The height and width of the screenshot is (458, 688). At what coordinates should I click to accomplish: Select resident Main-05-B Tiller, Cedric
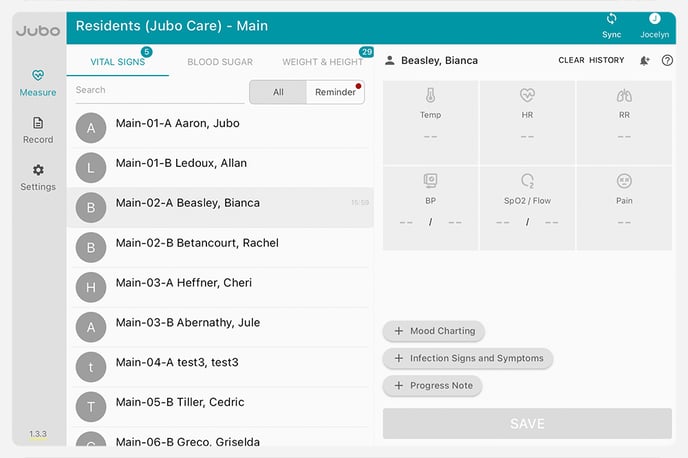[222, 407]
